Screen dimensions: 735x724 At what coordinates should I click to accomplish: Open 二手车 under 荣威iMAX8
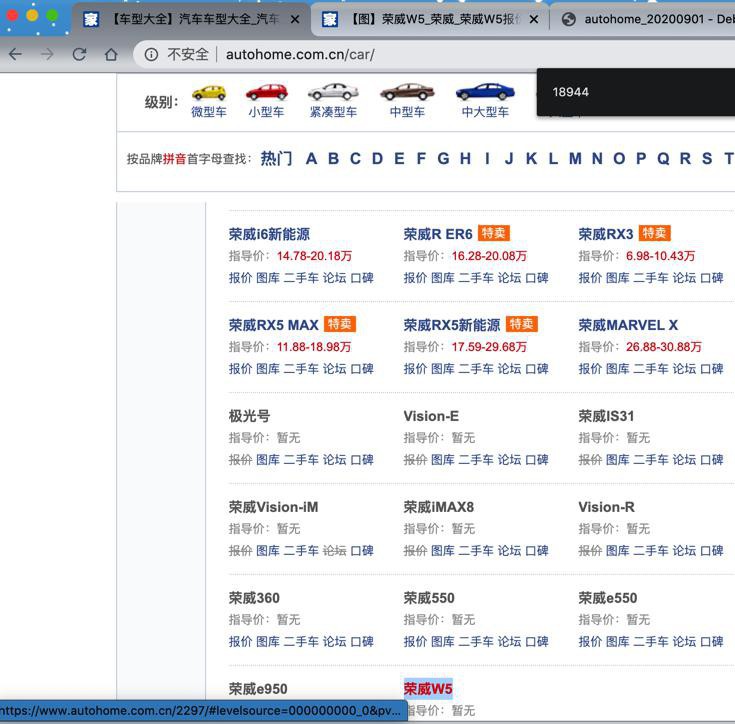click(x=476, y=551)
